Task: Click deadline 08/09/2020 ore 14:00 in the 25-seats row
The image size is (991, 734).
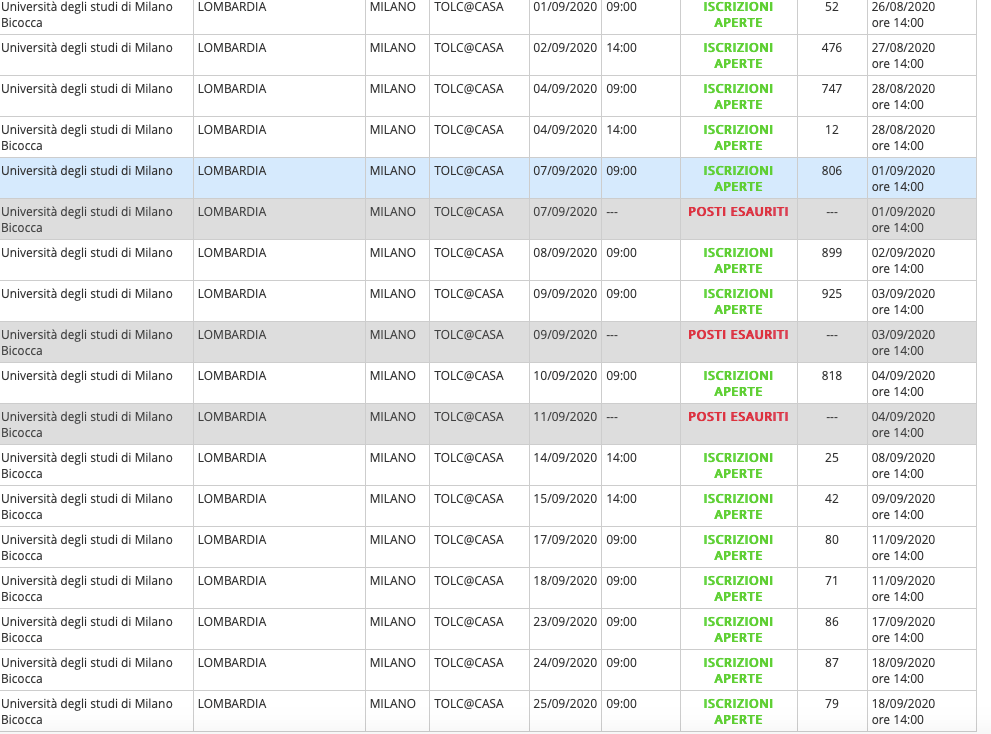Action: 903,466
